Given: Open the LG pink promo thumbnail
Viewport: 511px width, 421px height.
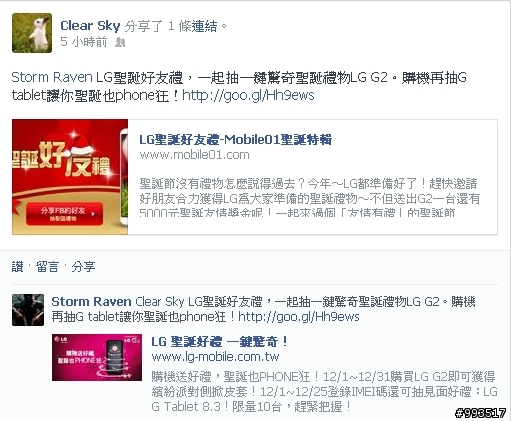Looking at the screenshot, I should 97,357.
